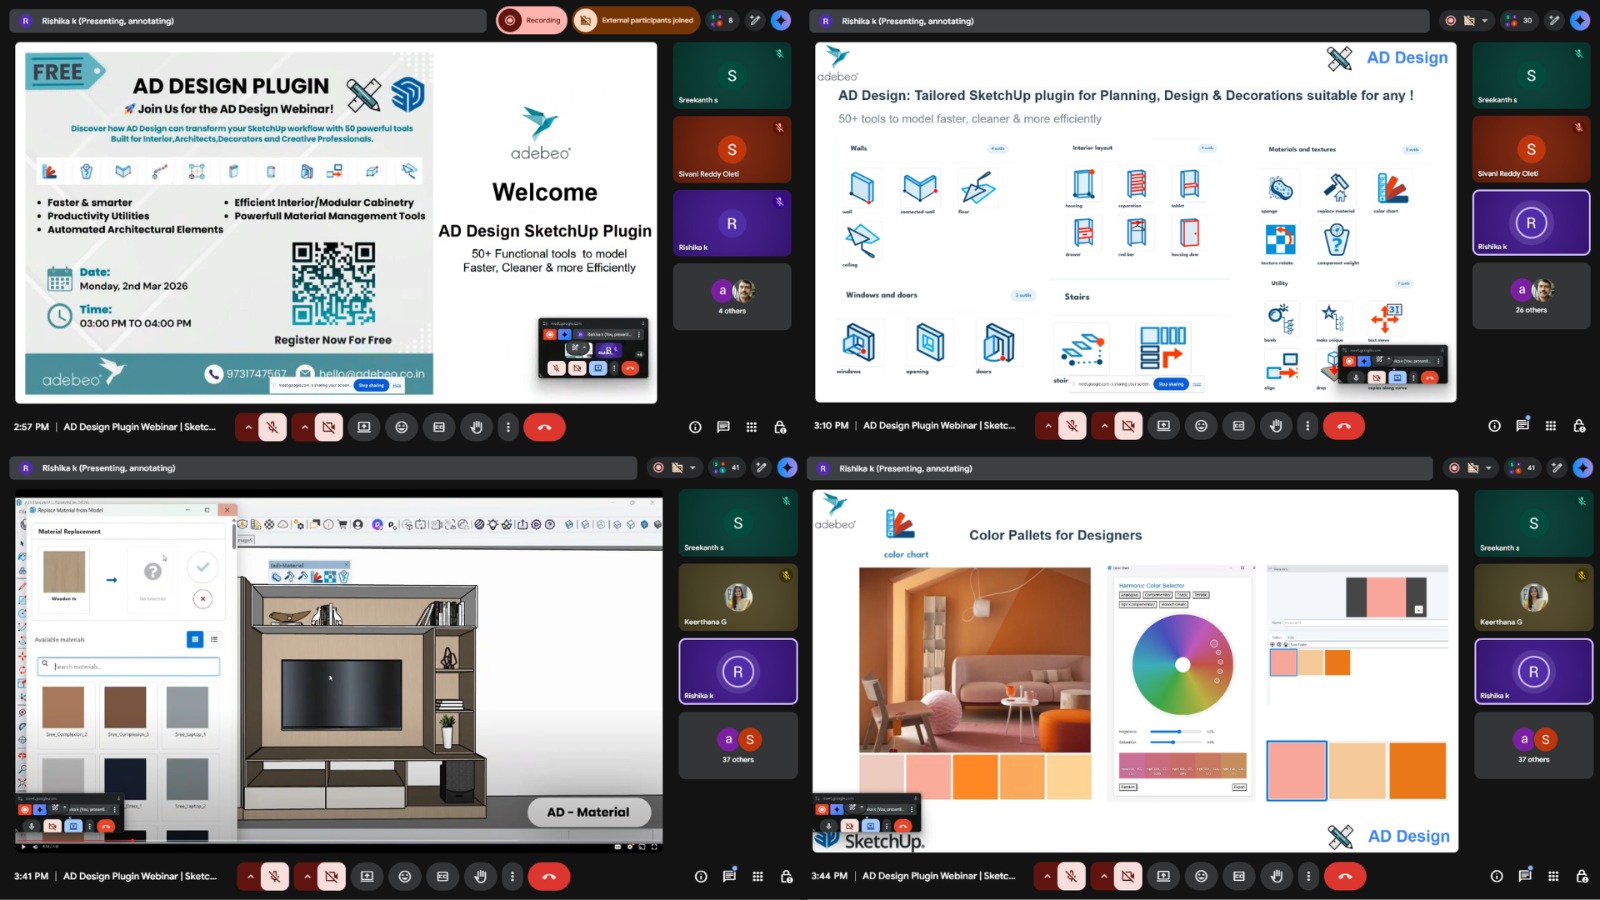Click External participants joined badge
1600x900 pixels.
coord(636,20)
